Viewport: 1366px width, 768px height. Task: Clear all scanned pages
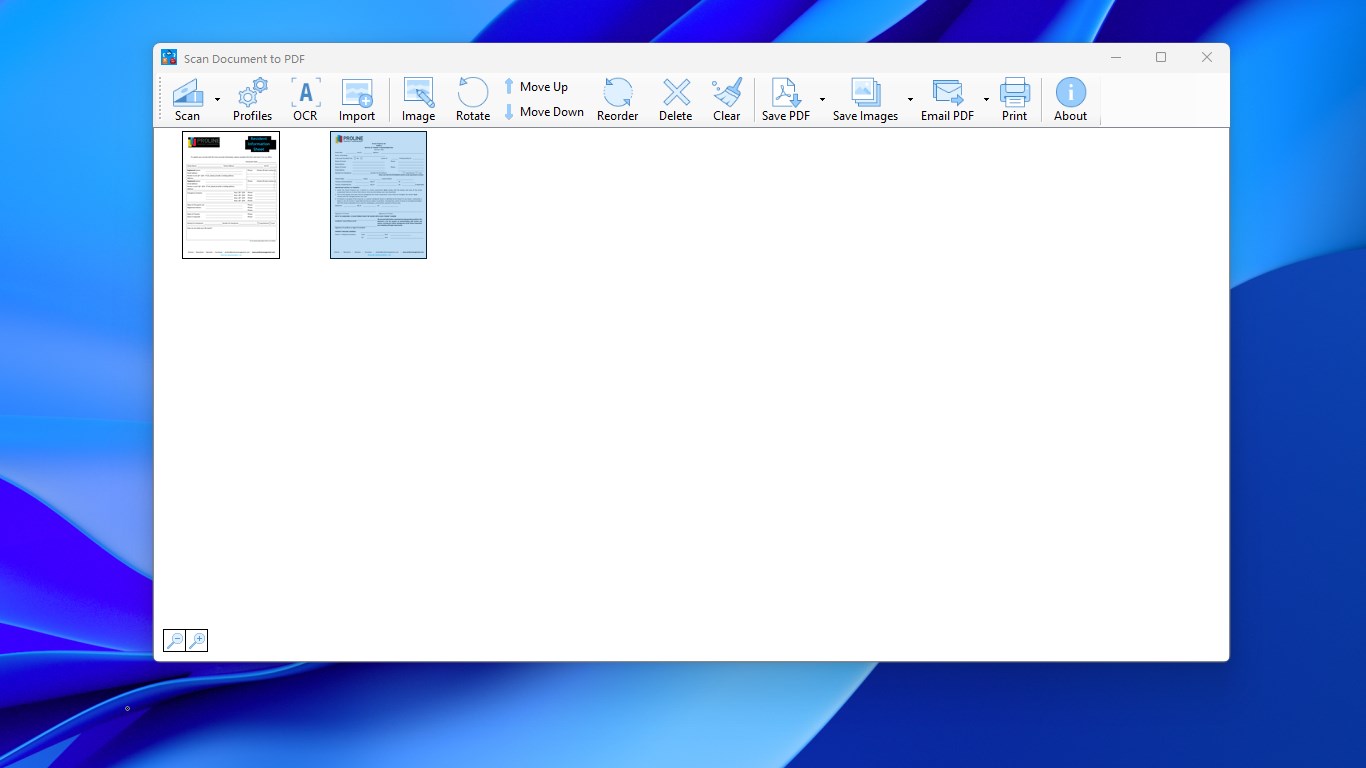coord(726,98)
